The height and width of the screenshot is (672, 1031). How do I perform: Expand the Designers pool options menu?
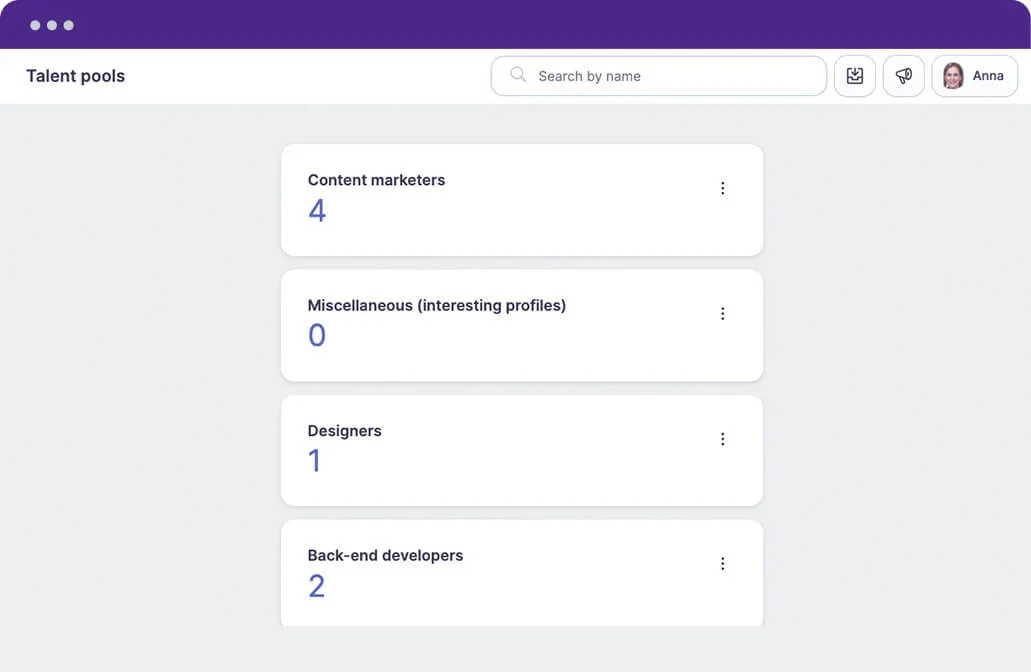coord(723,439)
